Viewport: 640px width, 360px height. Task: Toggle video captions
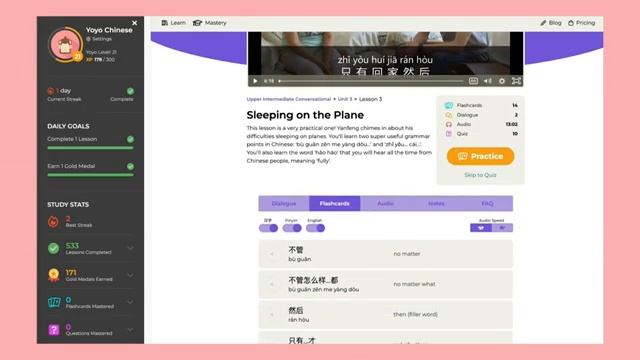coord(473,81)
